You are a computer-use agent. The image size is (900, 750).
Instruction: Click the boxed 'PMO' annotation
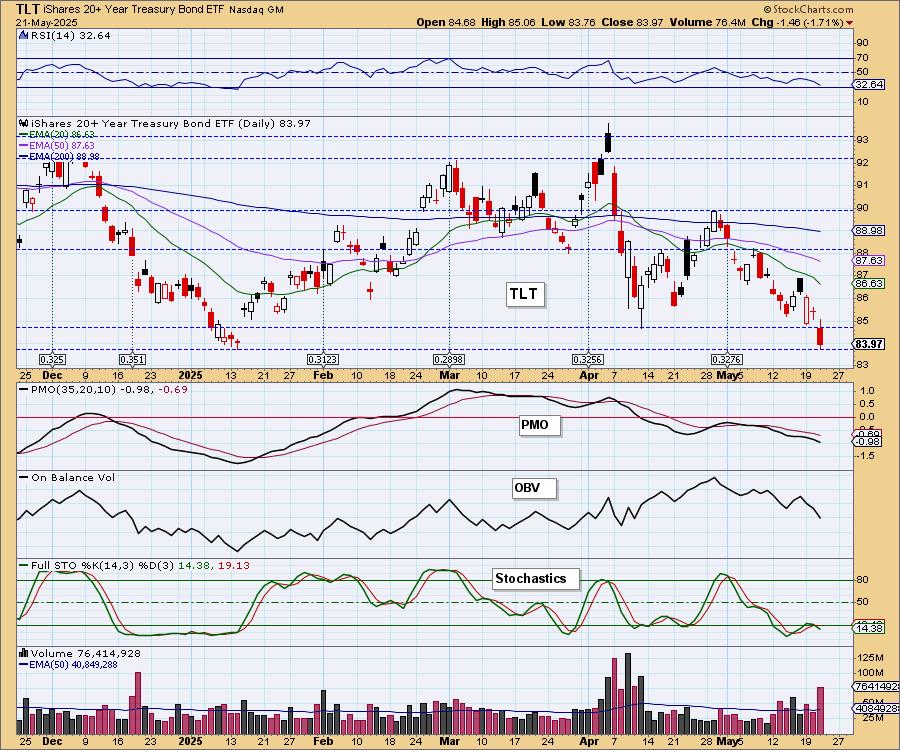coord(539,425)
